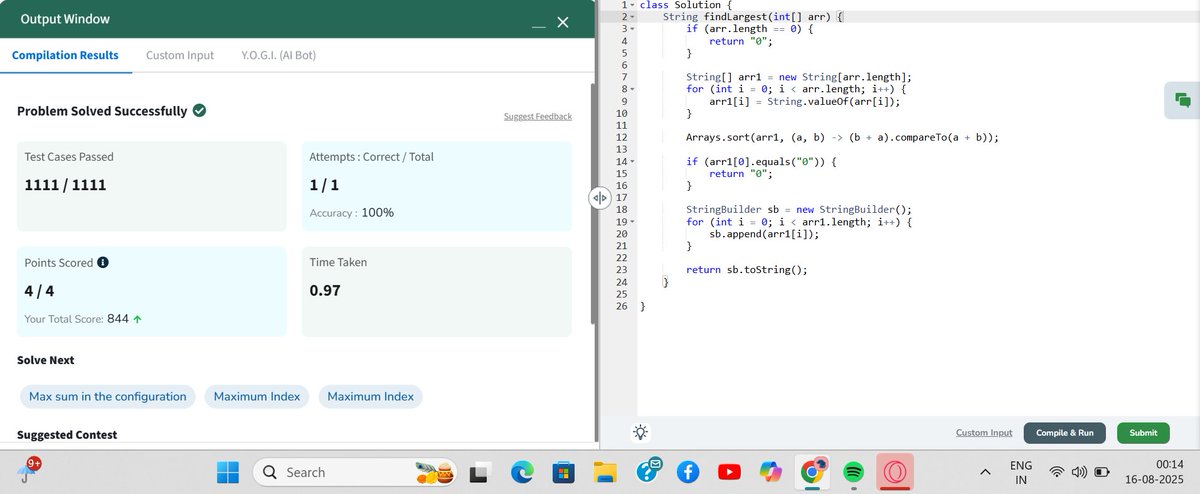The image size is (1200, 494).
Task: Open the chat/comments floating icon
Action: [1182, 99]
